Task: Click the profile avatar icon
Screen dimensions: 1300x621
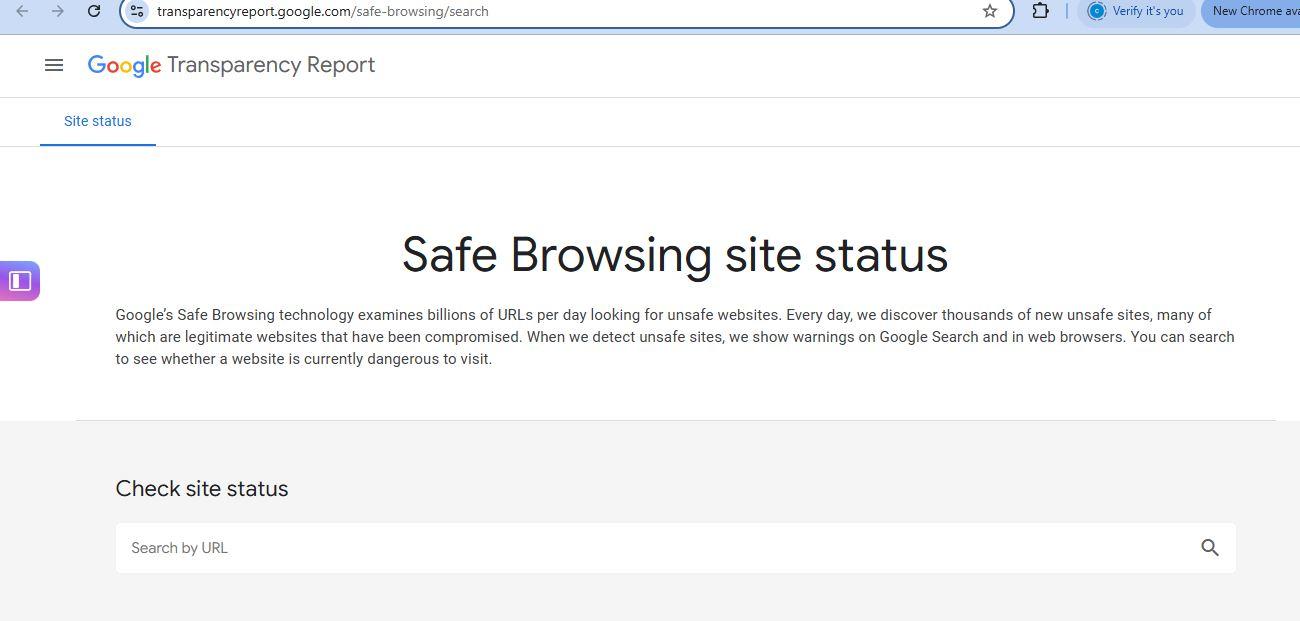Action: (x=1097, y=11)
